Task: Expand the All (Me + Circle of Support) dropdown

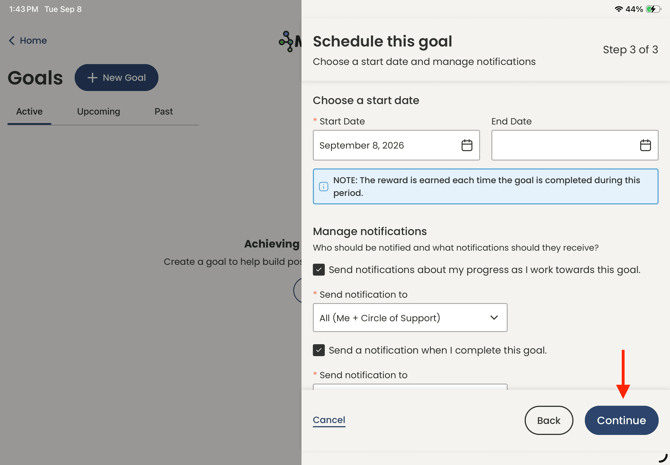Action: [410, 318]
